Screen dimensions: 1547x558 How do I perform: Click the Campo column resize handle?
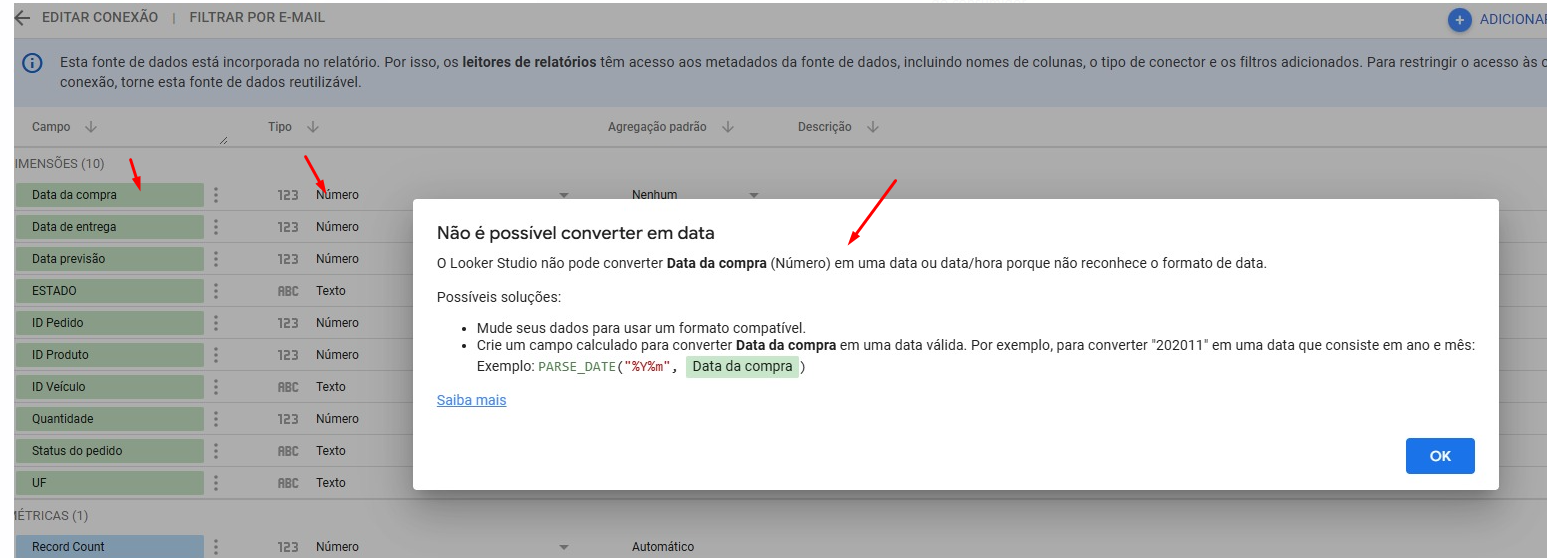(222, 140)
